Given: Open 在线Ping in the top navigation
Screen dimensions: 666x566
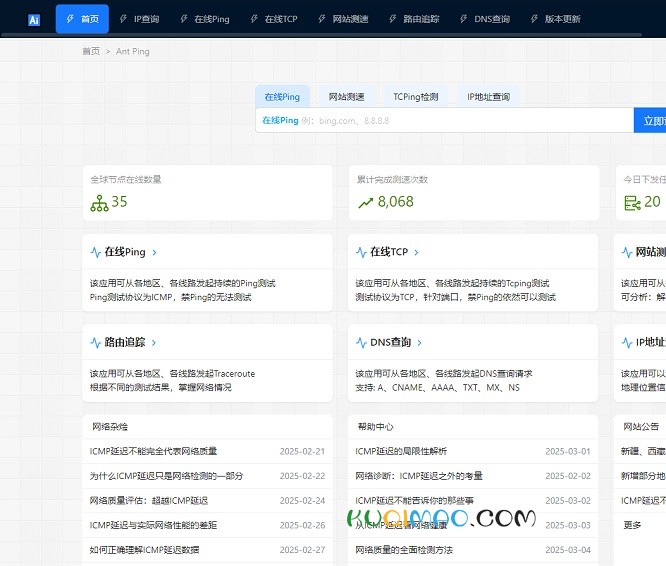Looking at the screenshot, I should (x=212, y=19).
